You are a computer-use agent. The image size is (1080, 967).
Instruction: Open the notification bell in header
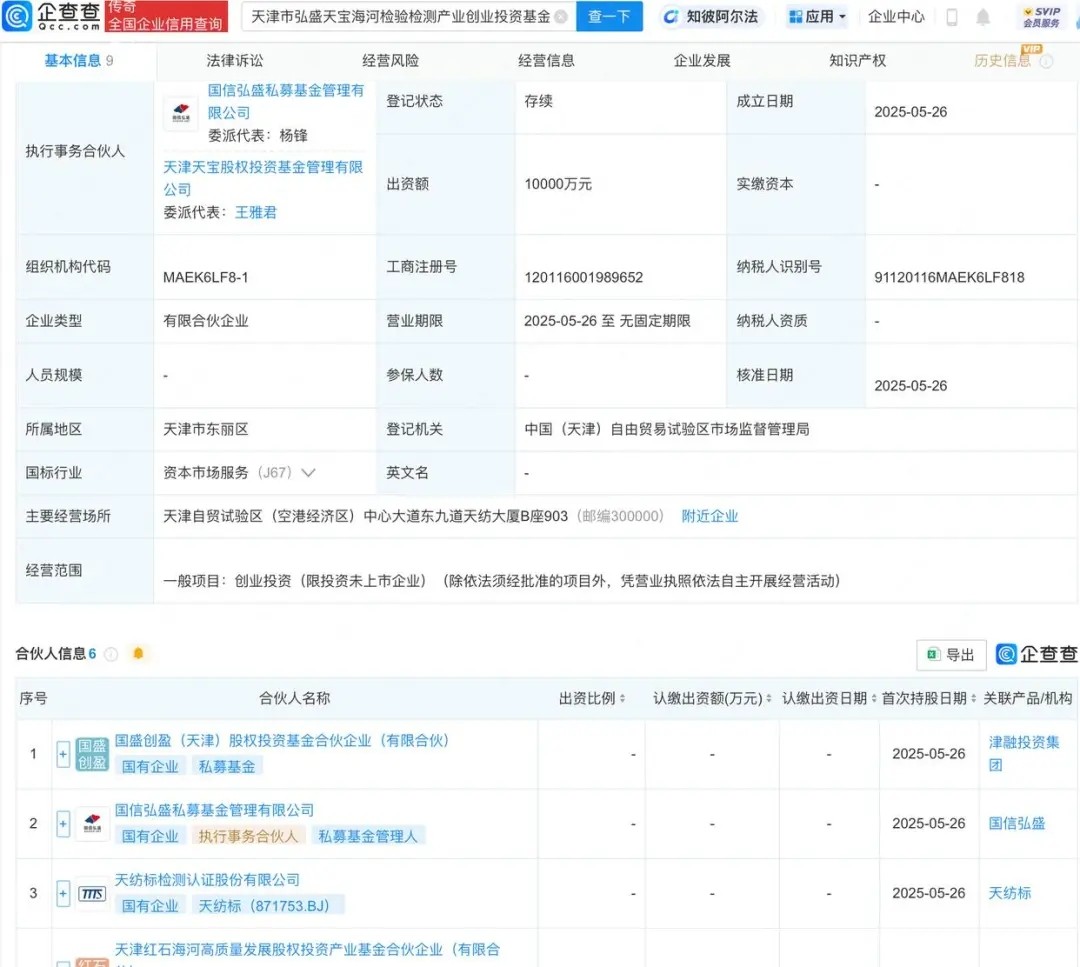click(x=983, y=17)
